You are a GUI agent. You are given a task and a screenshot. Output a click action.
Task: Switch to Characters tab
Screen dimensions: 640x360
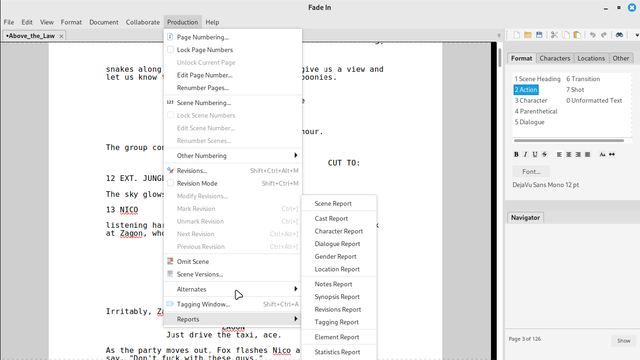[555, 58]
